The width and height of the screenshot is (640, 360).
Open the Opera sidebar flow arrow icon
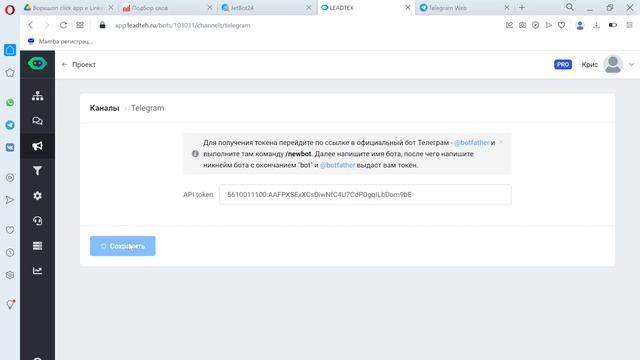(10, 200)
